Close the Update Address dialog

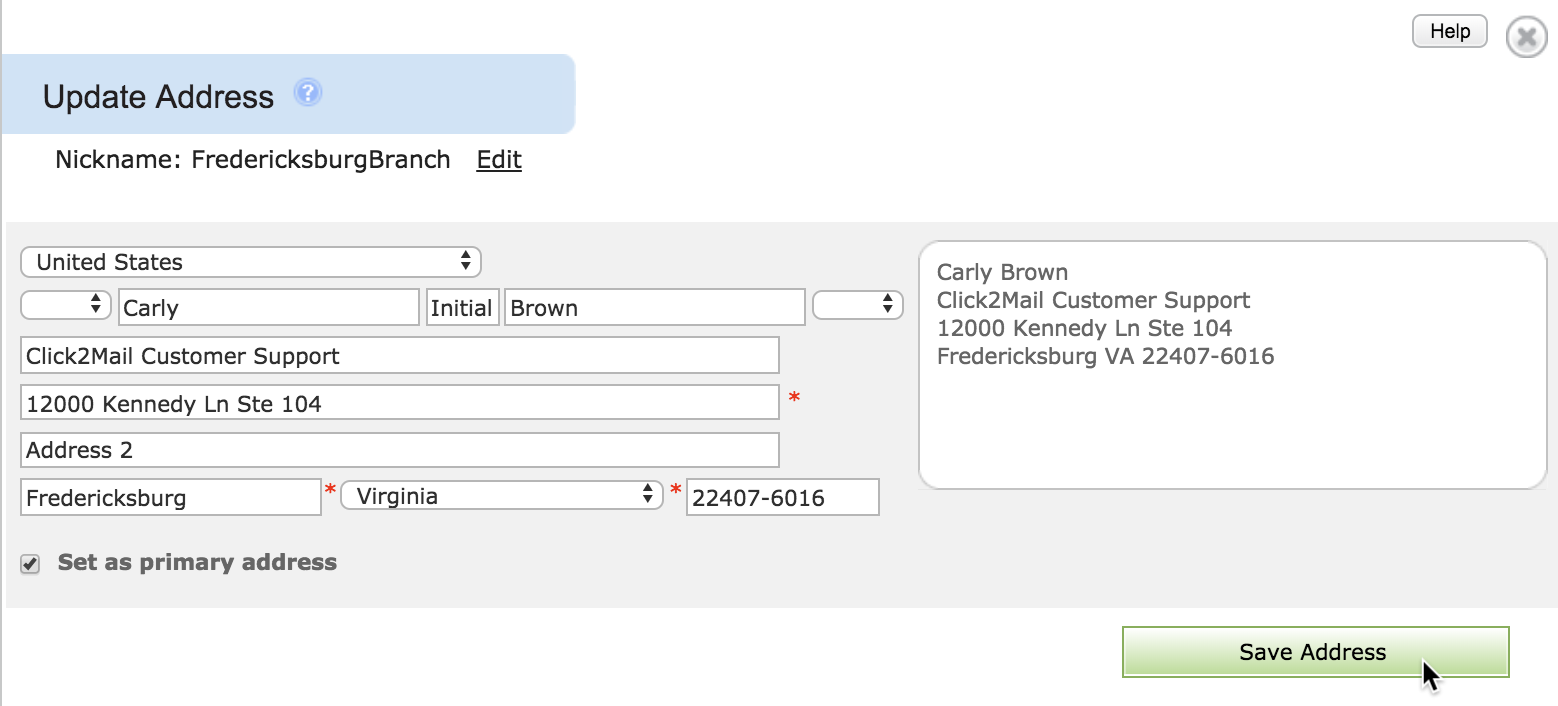[1526, 37]
